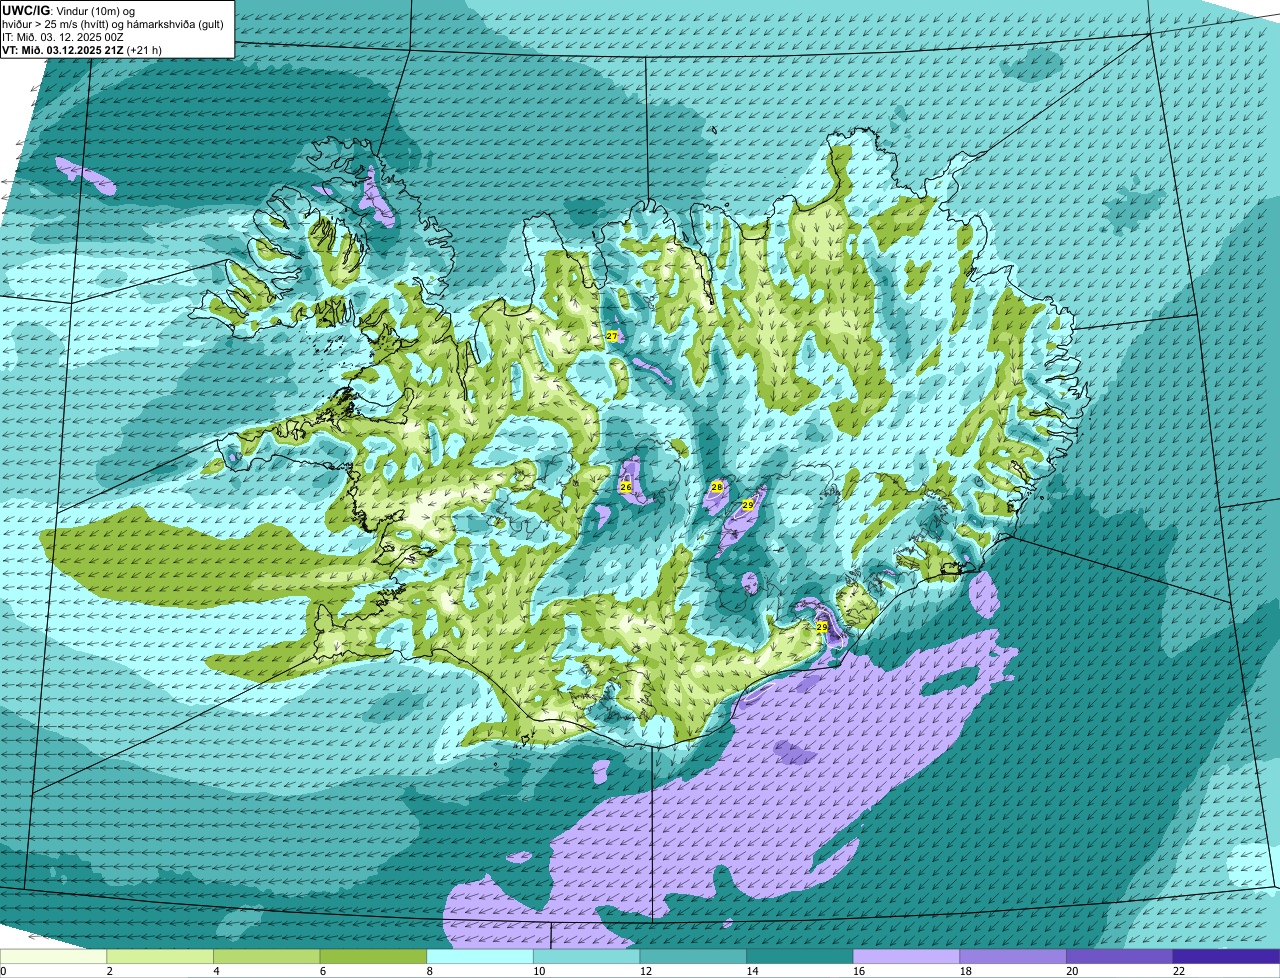Click the 20–22 m/s violet legend swatch
Screen dimensions: 1280x978
pos(1120,957)
